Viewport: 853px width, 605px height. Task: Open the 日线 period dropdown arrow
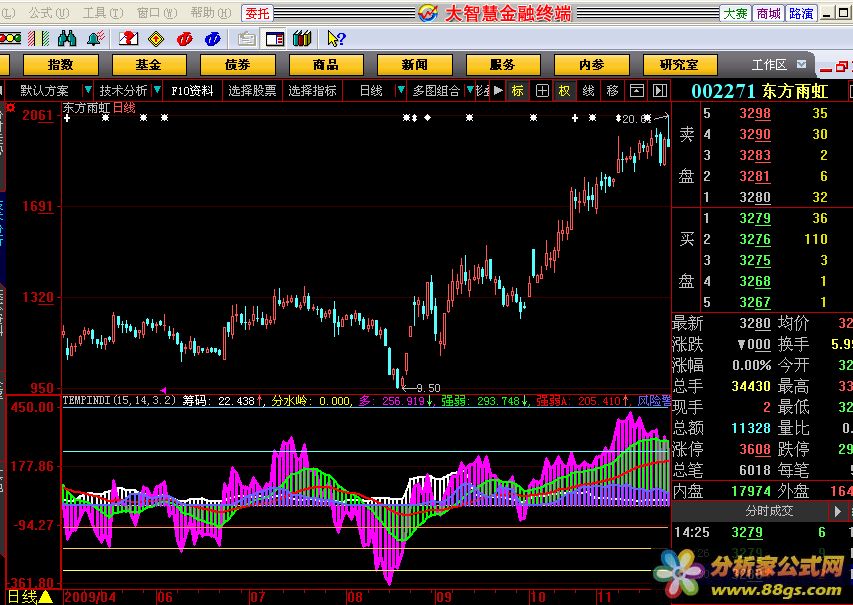(x=401, y=90)
